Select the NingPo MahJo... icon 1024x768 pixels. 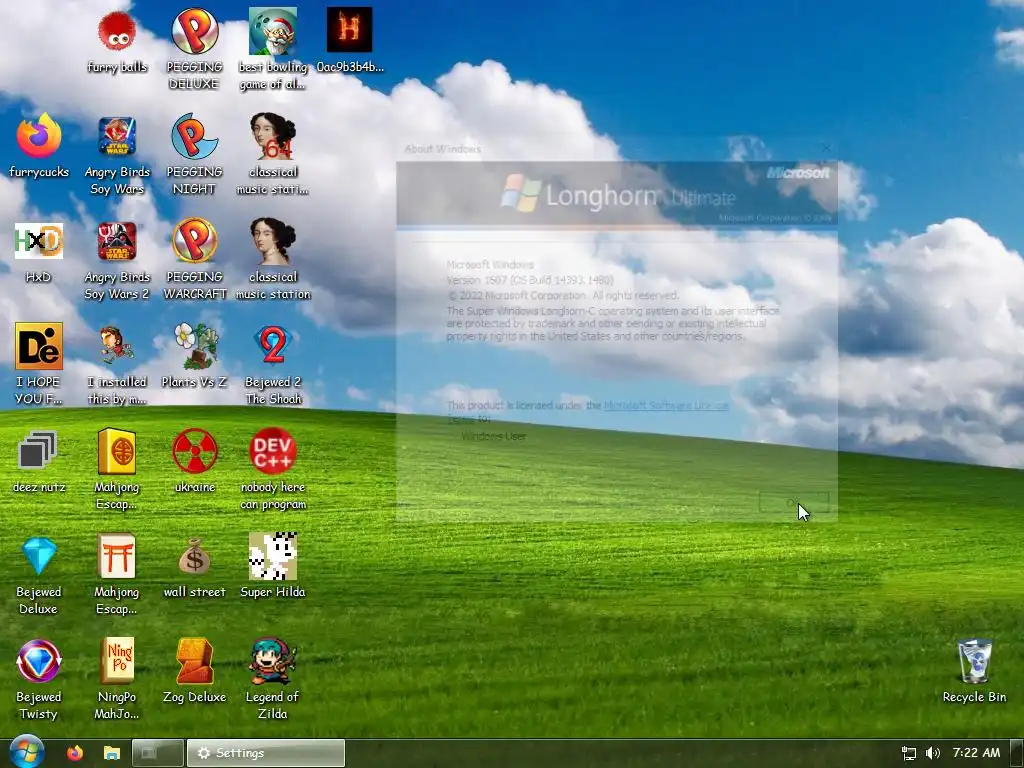coord(117,680)
